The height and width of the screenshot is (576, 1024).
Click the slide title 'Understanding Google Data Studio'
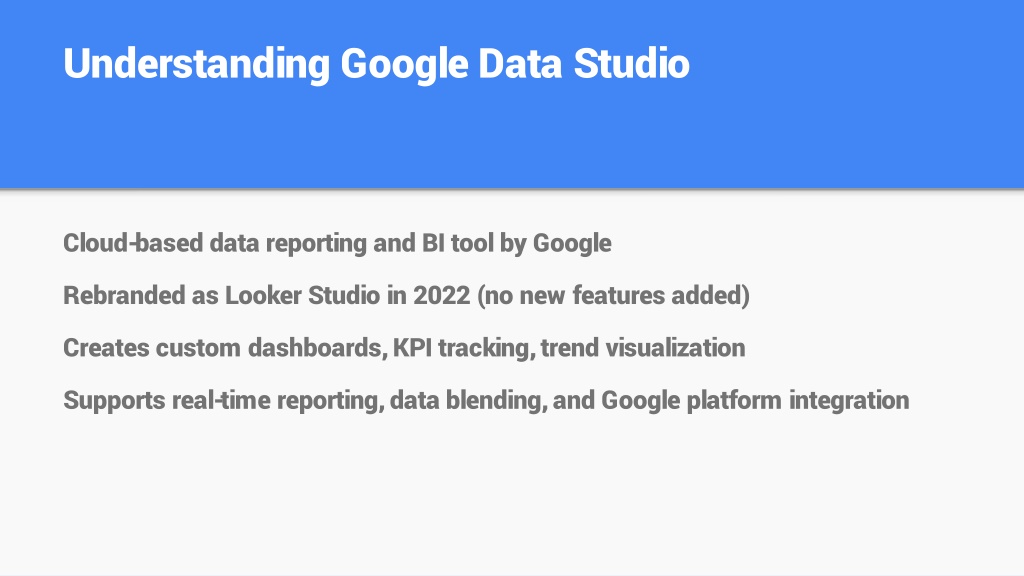click(x=376, y=64)
